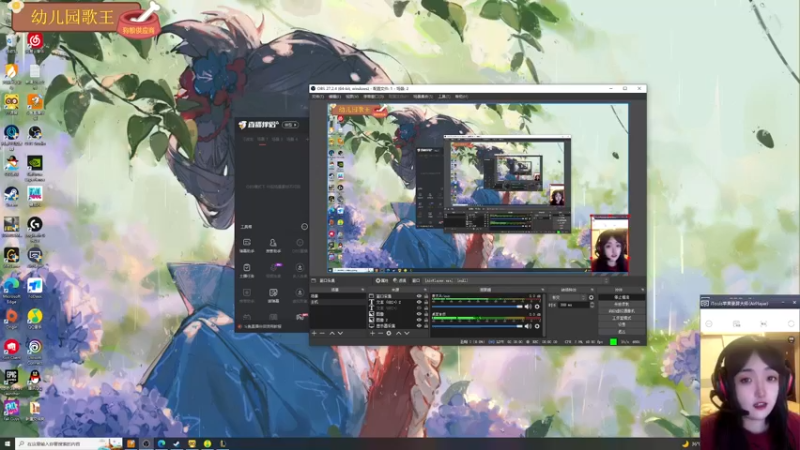Open transition properties gear in the transitions dock

(591, 297)
